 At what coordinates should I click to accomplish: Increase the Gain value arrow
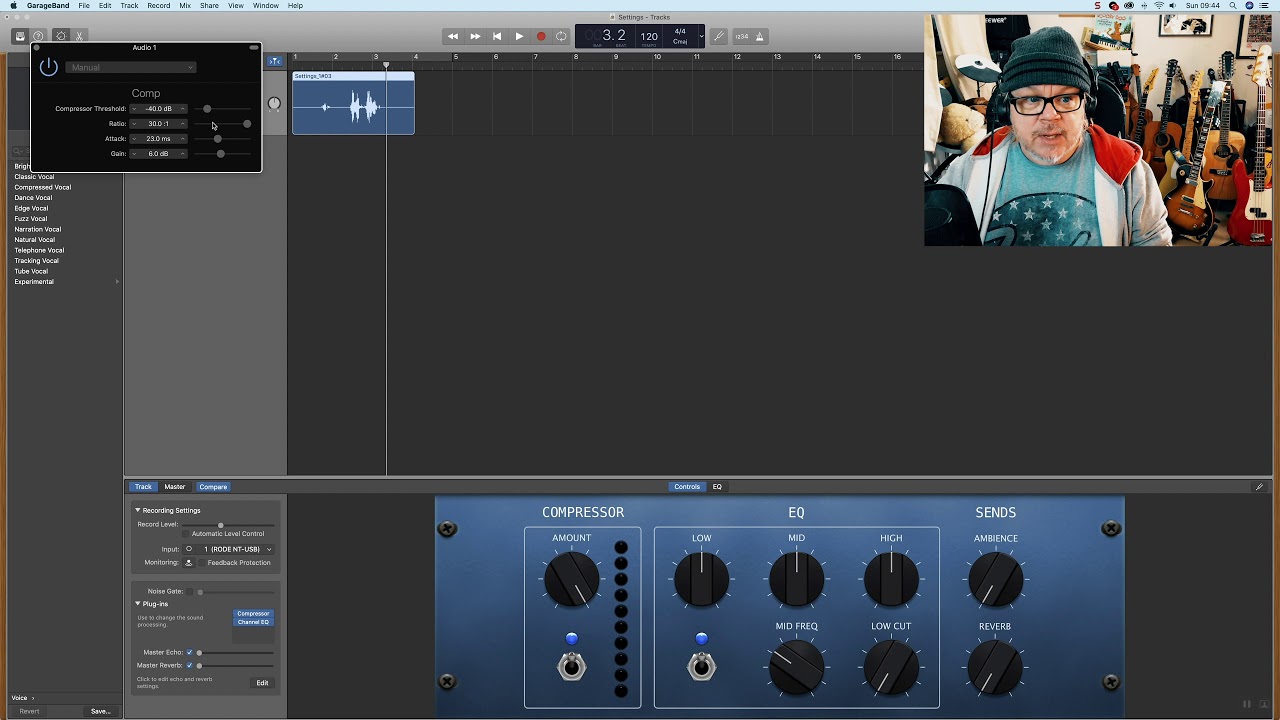pos(183,154)
